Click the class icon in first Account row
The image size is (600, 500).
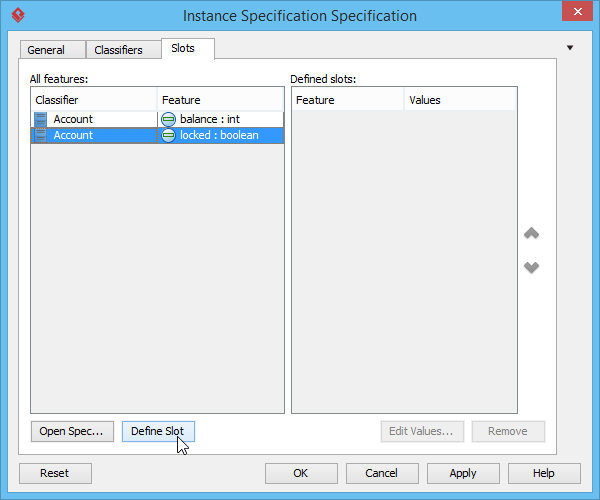(x=41, y=119)
